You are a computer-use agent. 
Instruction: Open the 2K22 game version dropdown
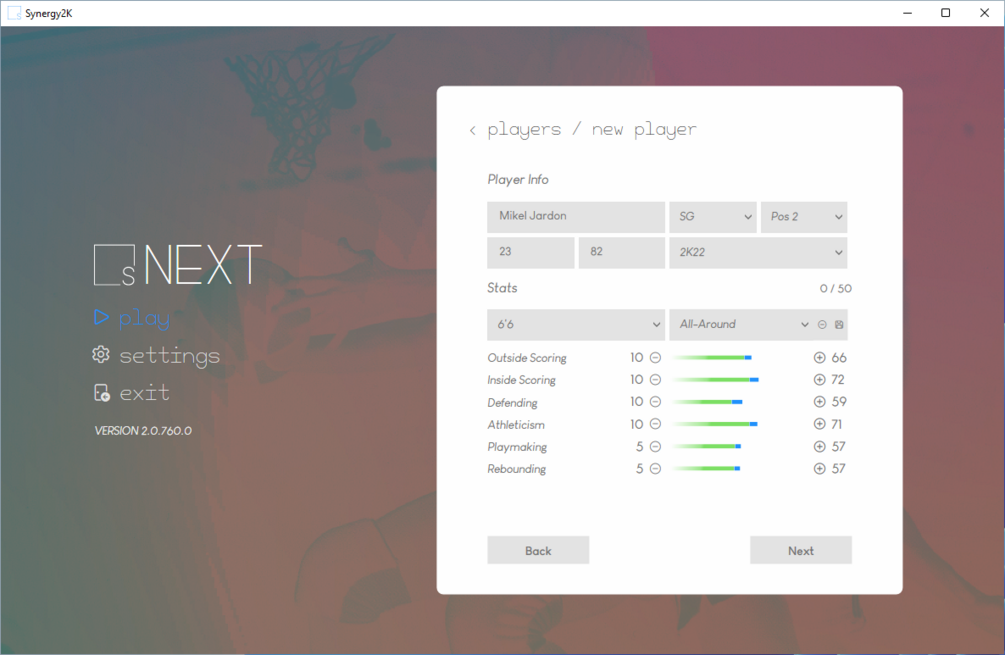click(758, 253)
